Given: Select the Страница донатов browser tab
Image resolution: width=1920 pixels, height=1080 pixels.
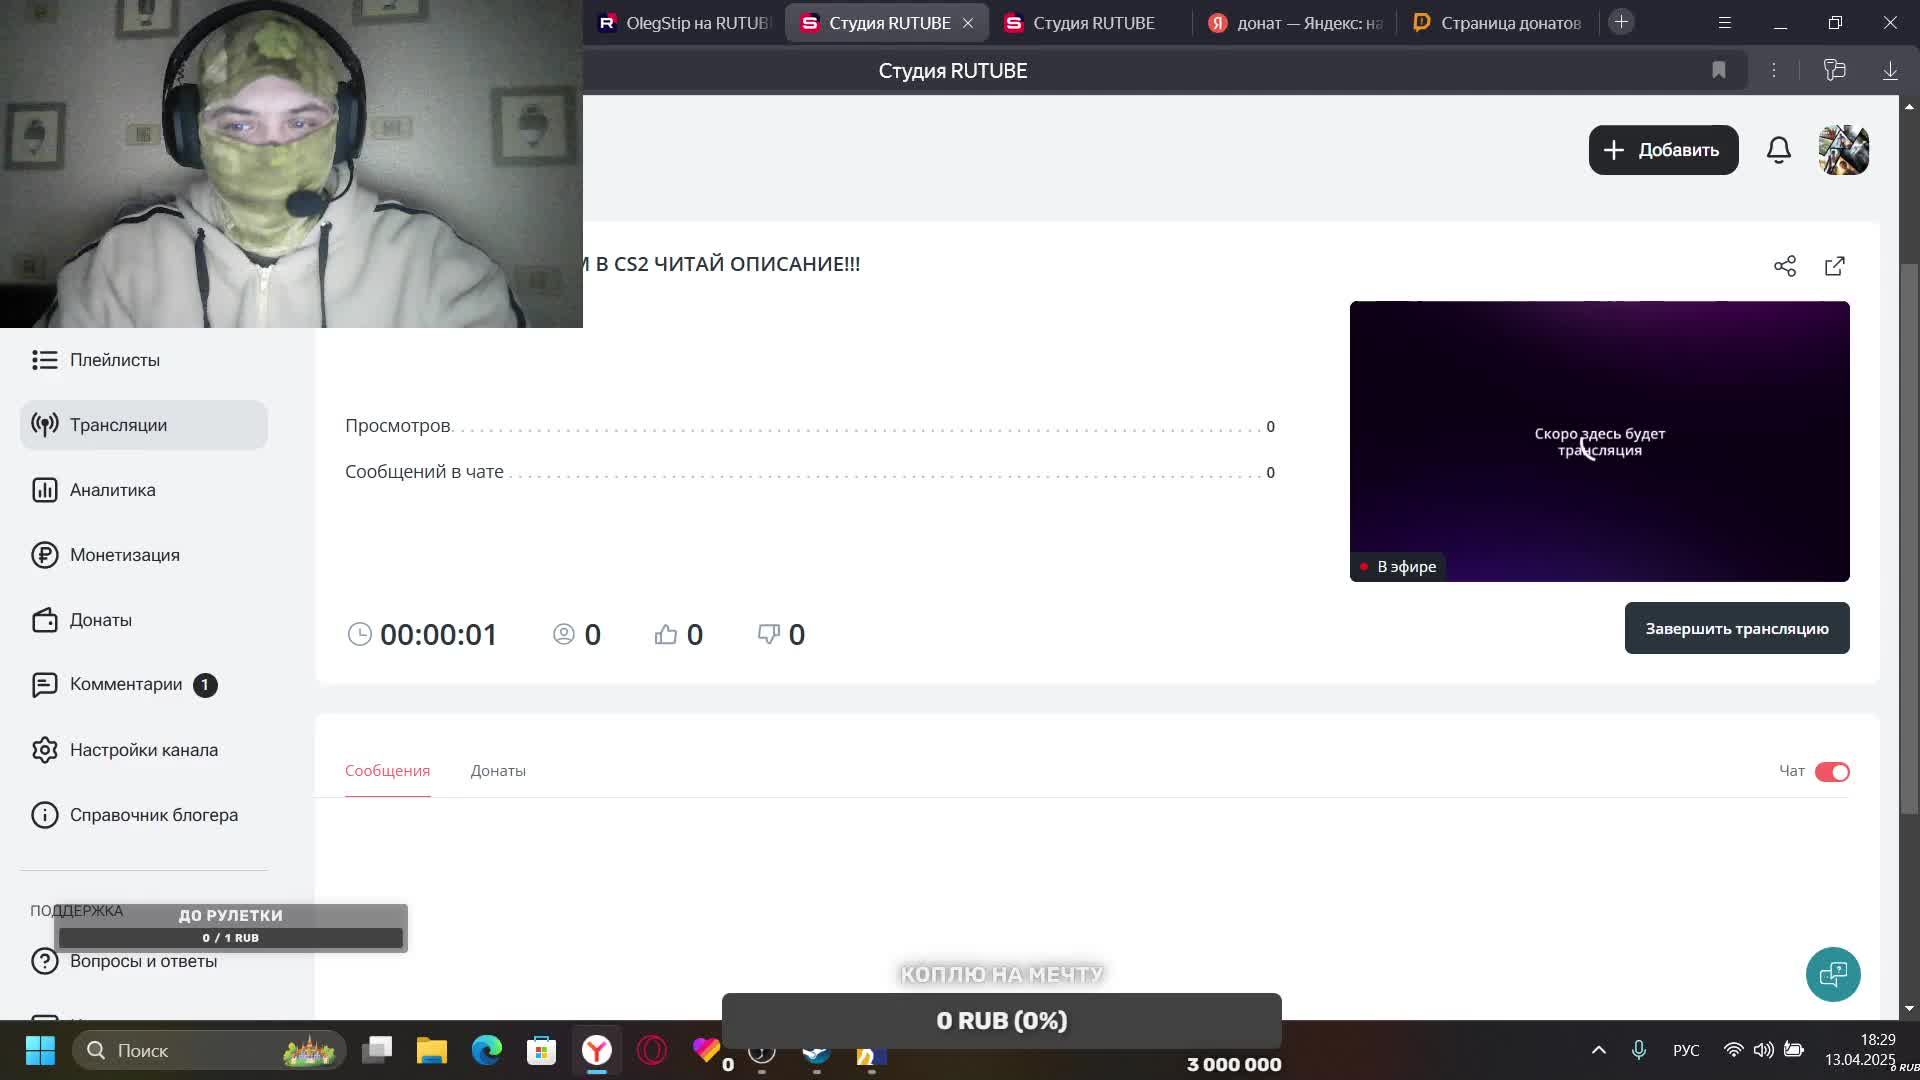Looking at the screenshot, I should click(x=1497, y=22).
